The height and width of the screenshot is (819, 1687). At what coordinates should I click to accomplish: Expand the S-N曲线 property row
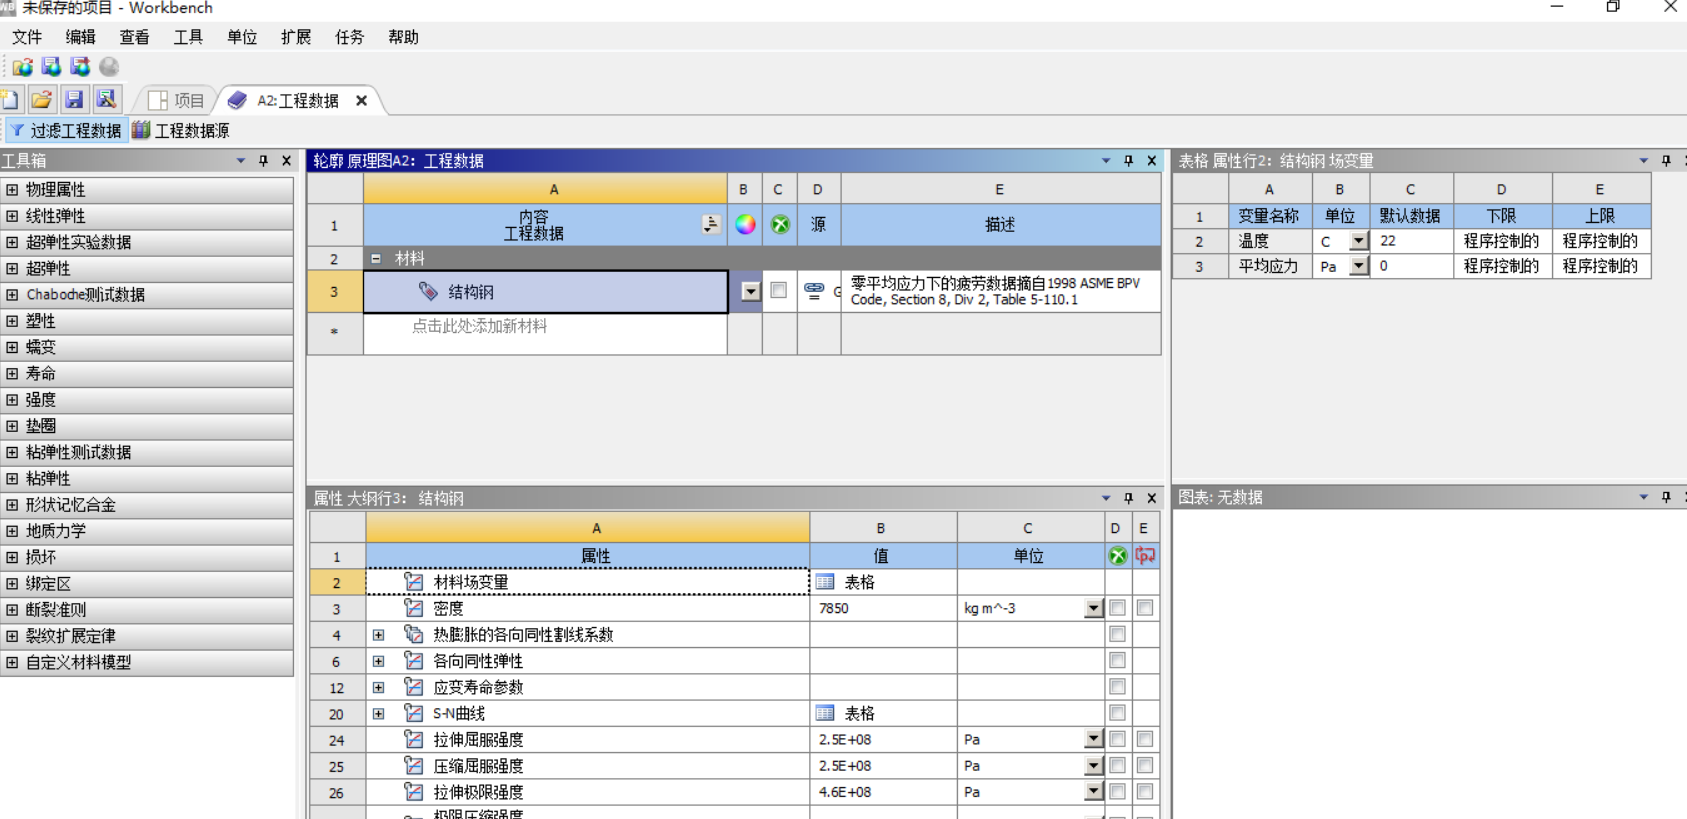tap(378, 714)
